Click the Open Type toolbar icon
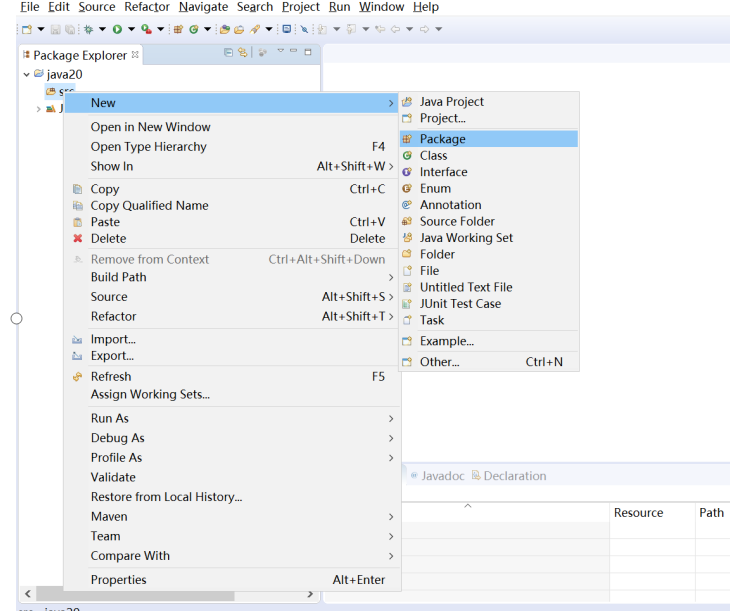This screenshot has height=611, width=730. click(x=225, y=29)
